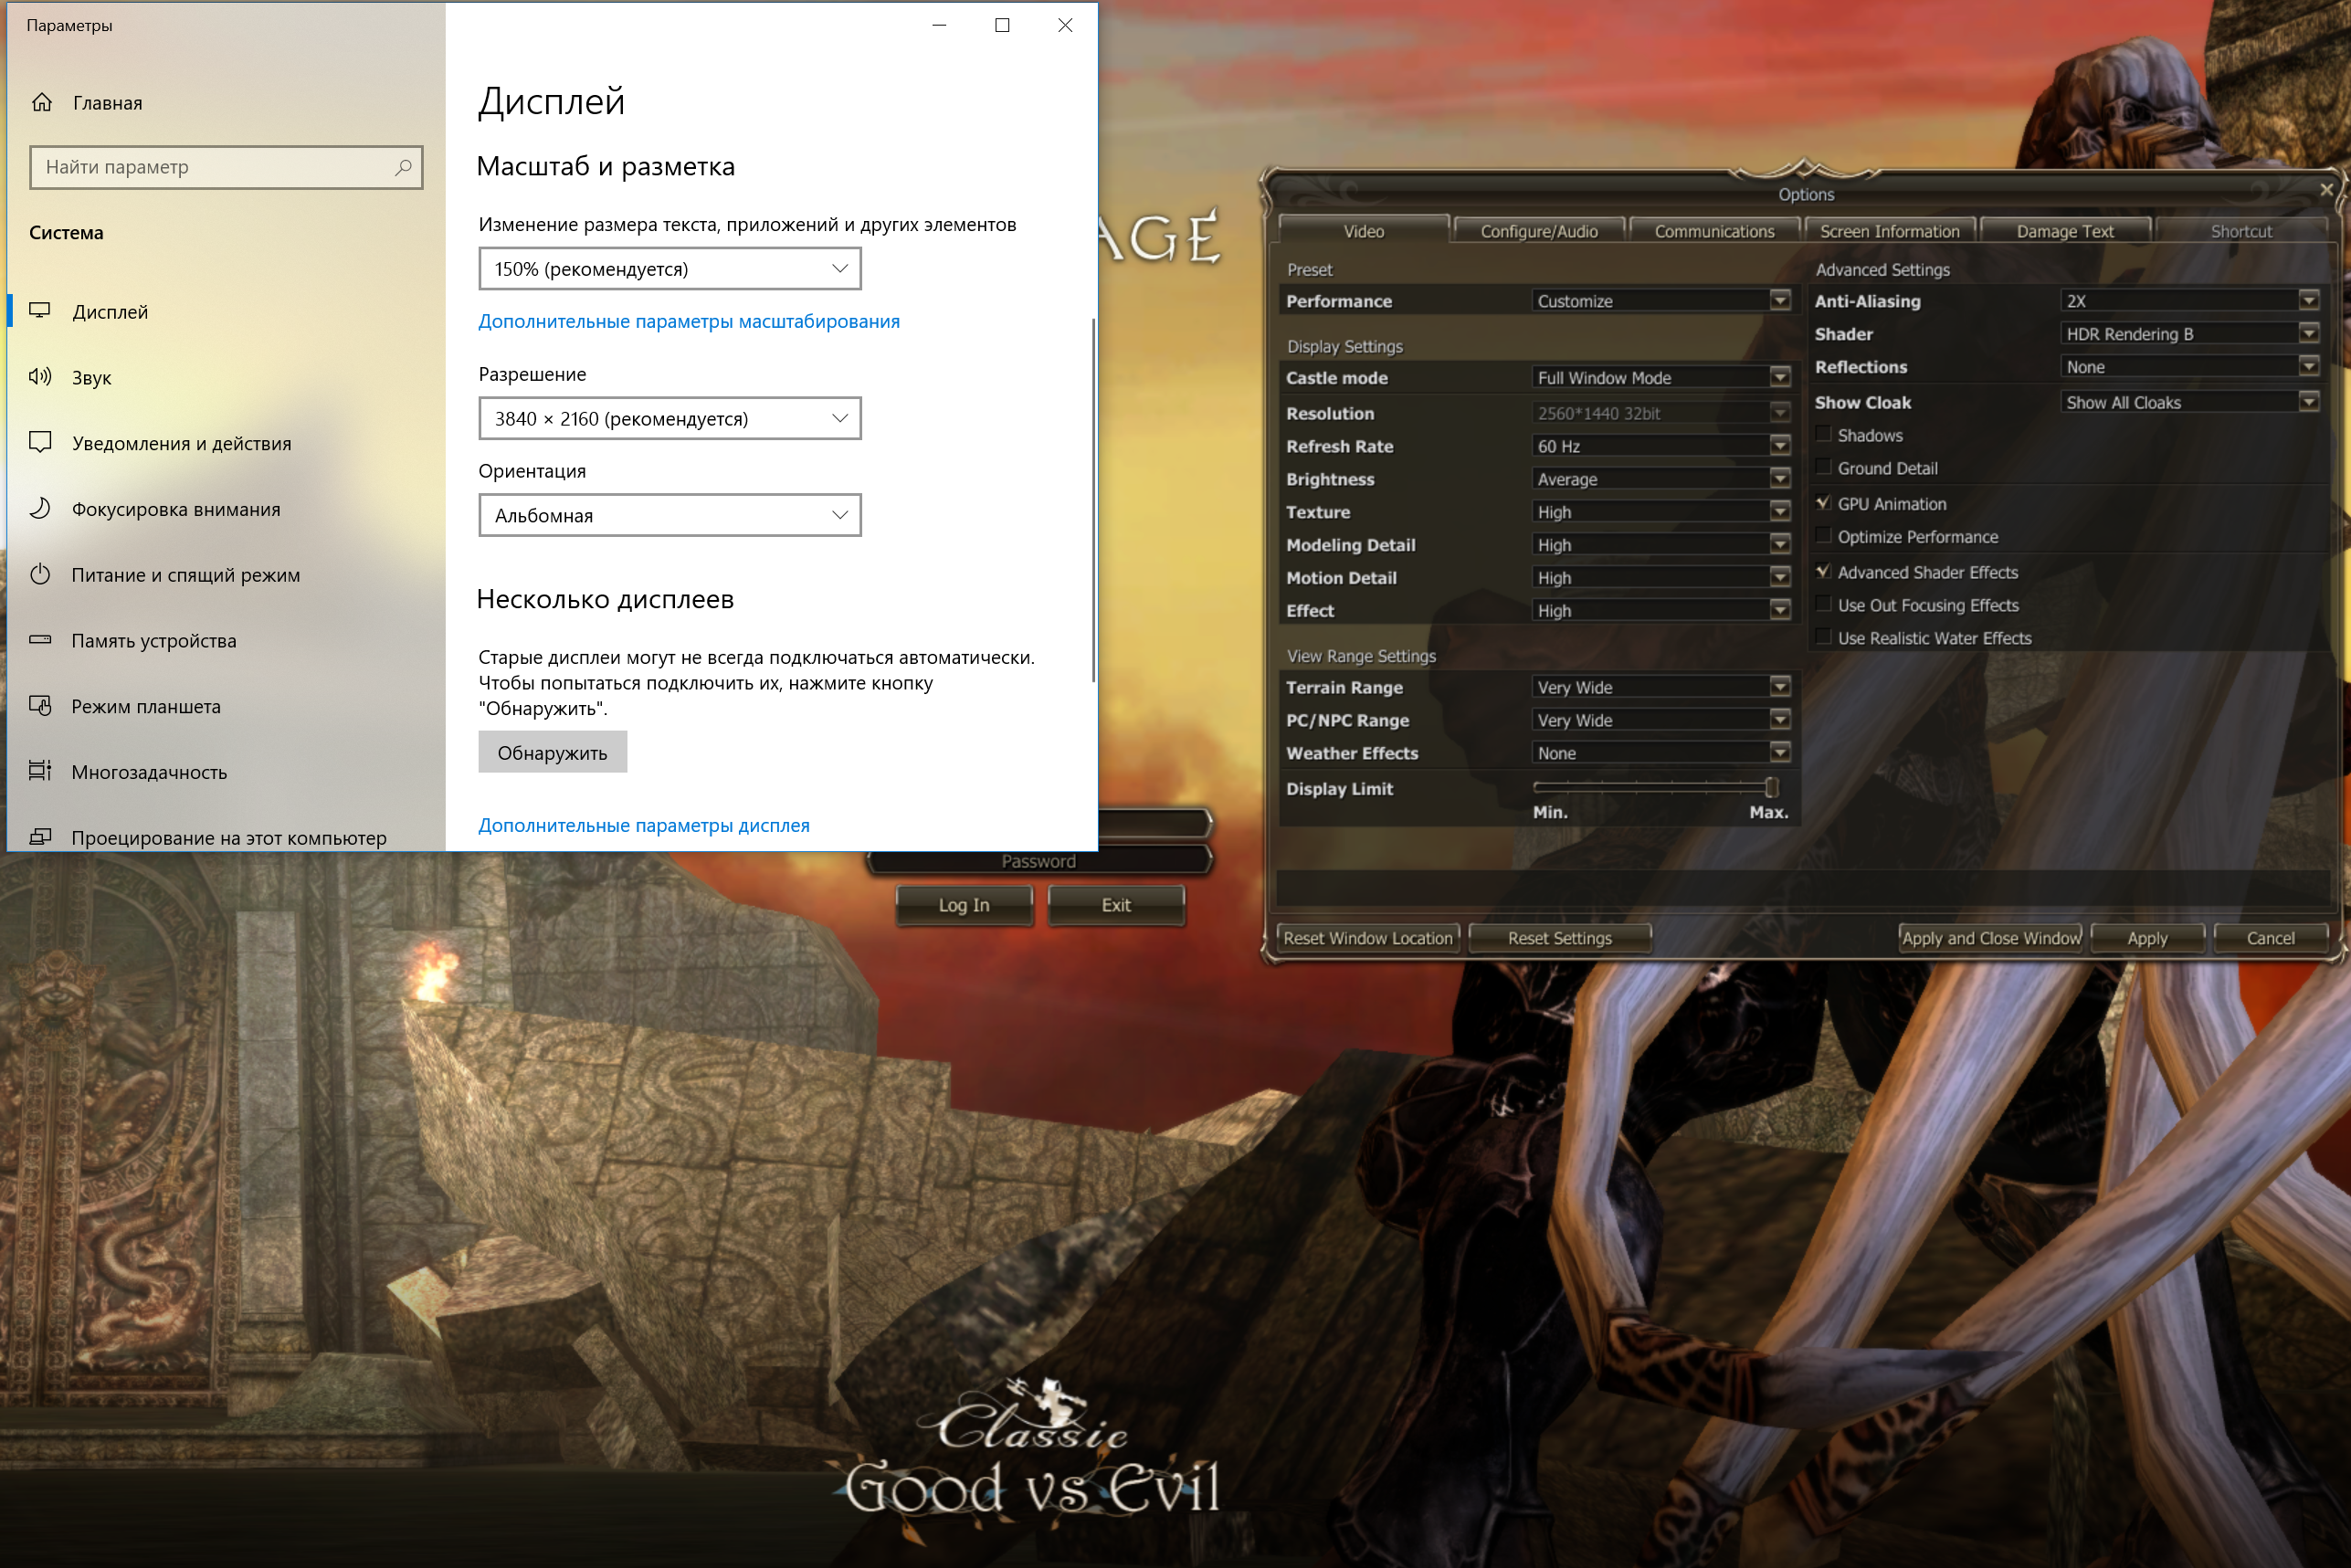Image resolution: width=2351 pixels, height=1568 pixels.
Task: Click Apply and Close Window button
Action: click(x=1990, y=938)
